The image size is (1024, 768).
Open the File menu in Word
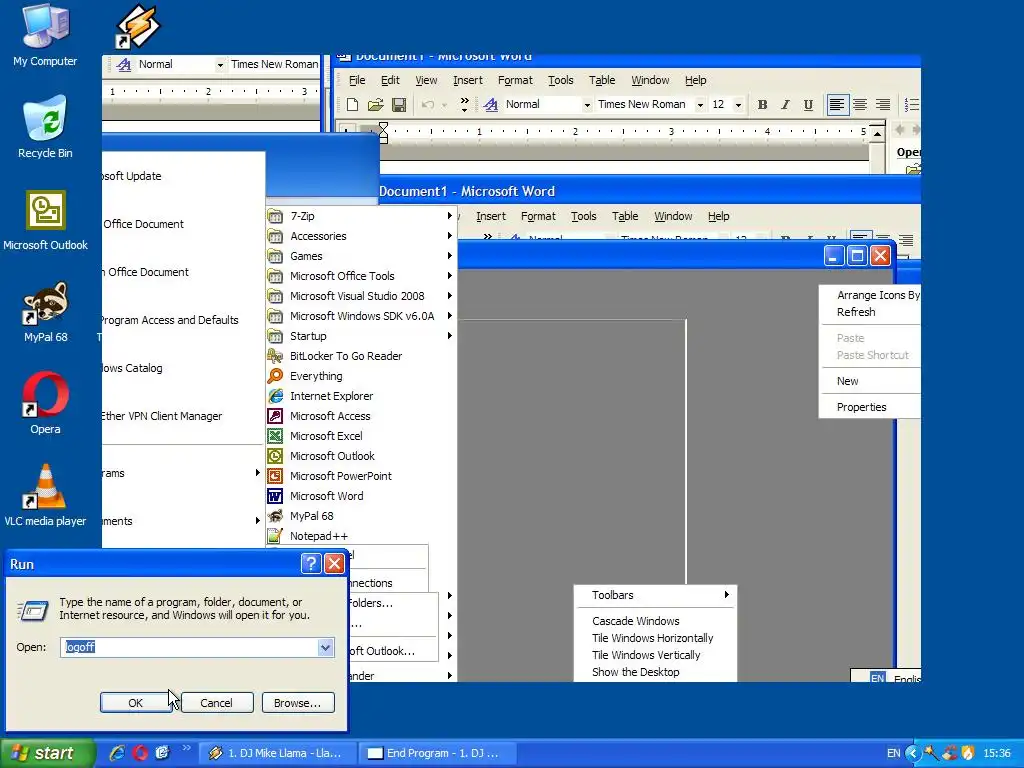click(x=357, y=80)
